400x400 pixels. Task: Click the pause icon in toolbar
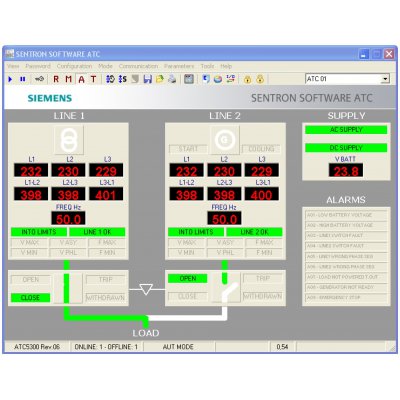point(23,79)
